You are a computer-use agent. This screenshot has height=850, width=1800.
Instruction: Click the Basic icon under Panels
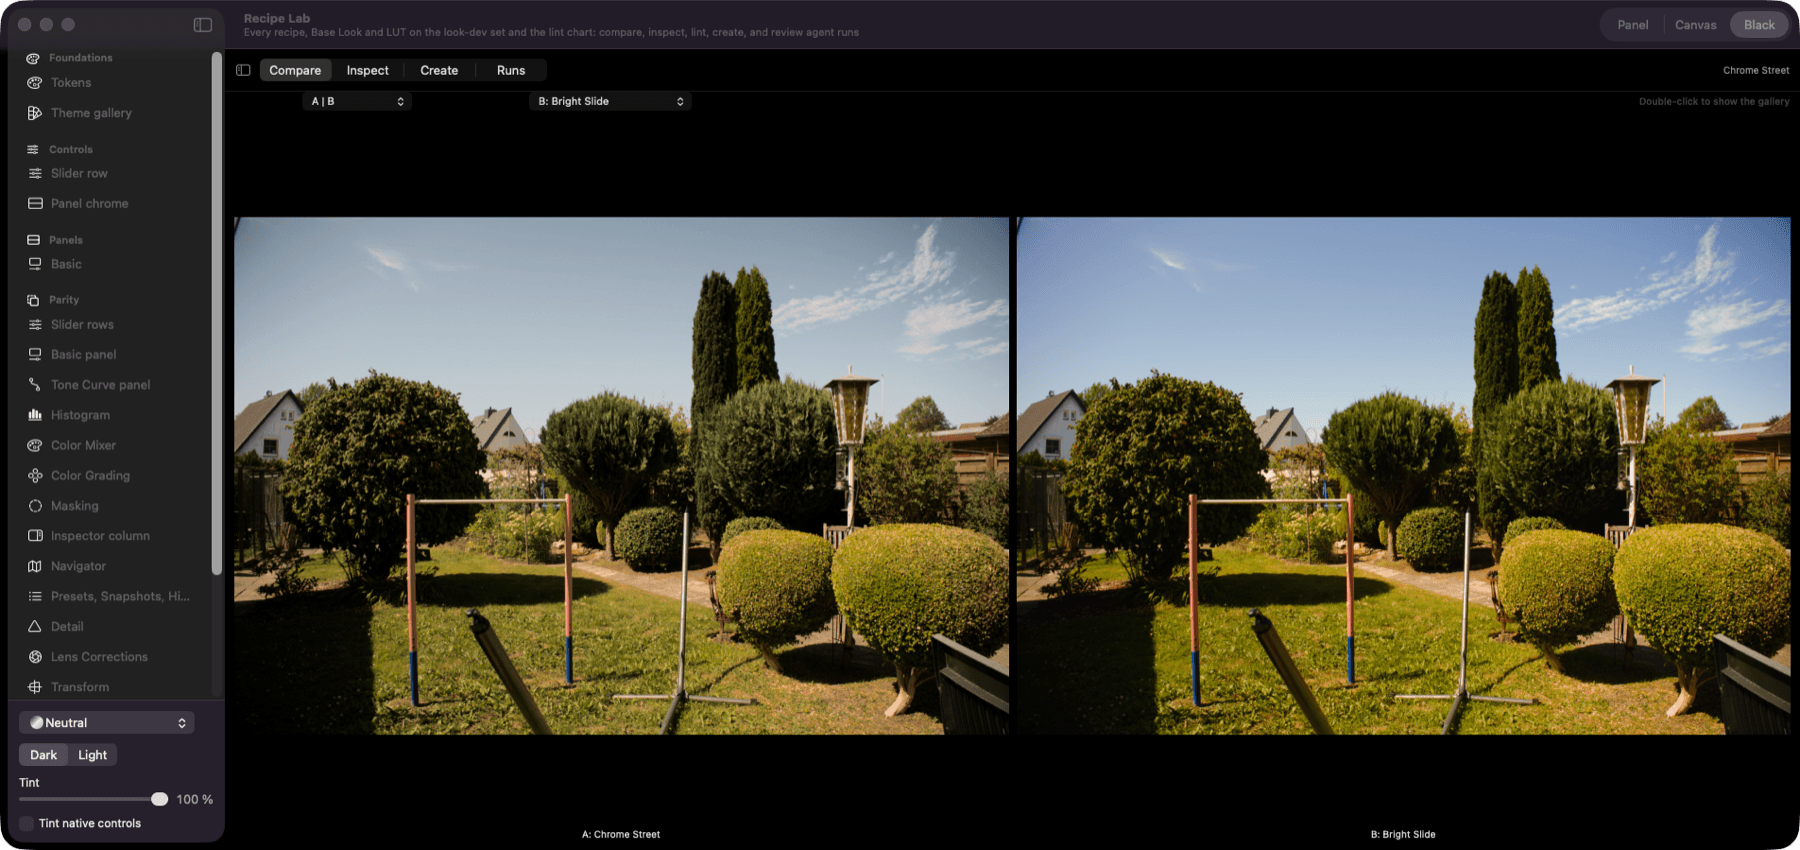point(35,264)
